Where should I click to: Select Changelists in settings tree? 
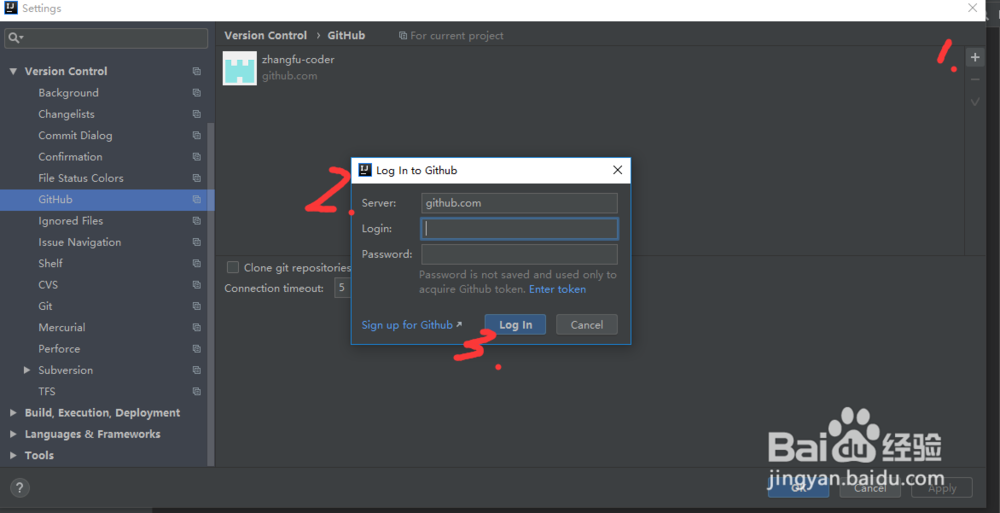click(66, 114)
